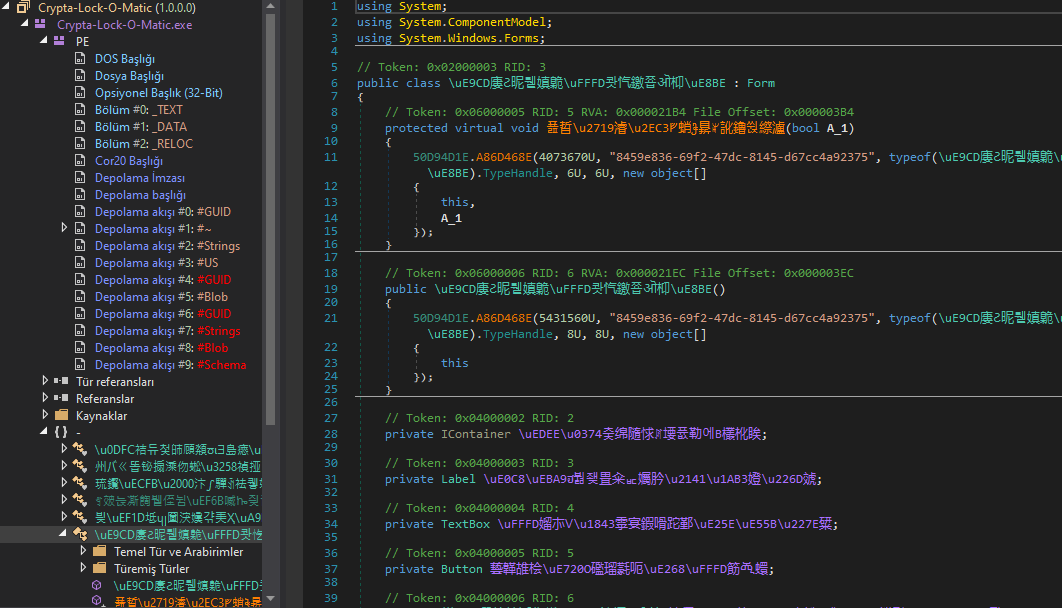Click the PE node module icon
The width and height of the screenshot is (1062, 608).
click(60, 41)
